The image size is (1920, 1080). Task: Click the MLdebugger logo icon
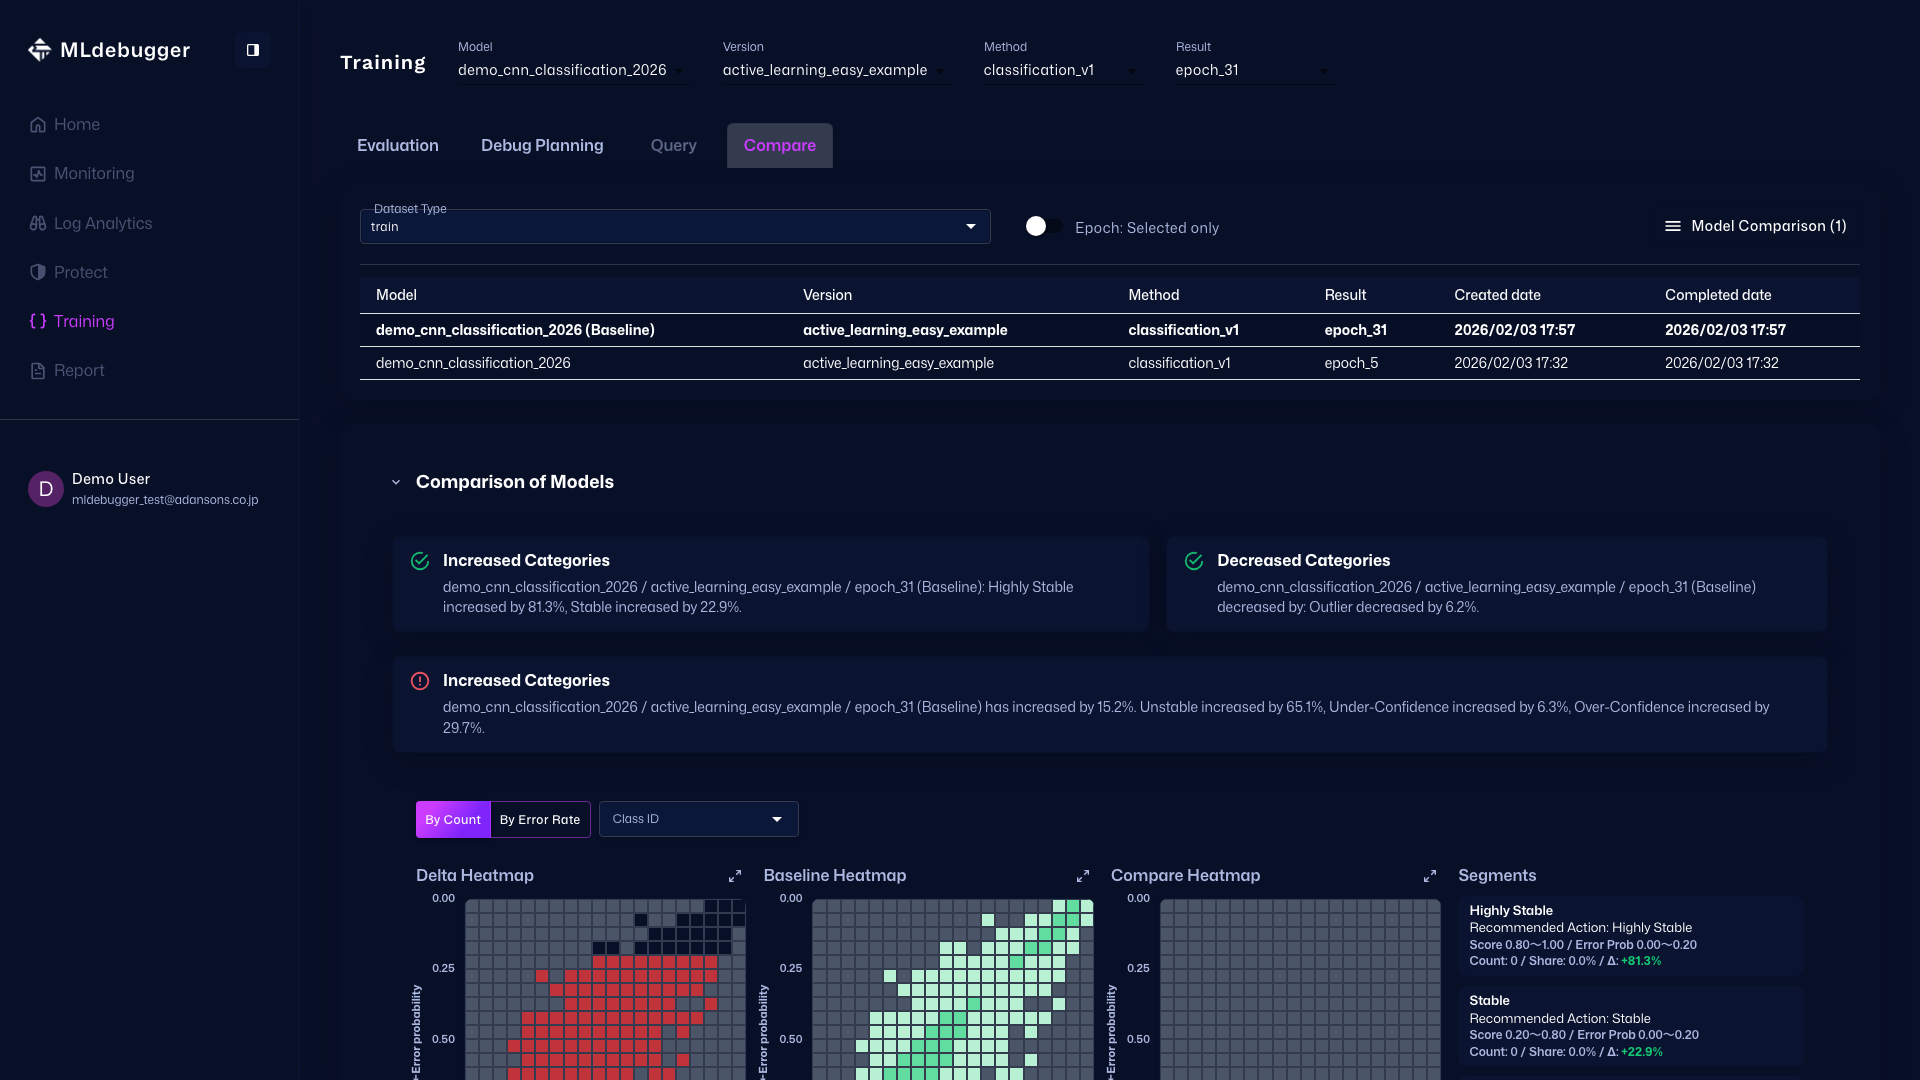coord(40,50)
